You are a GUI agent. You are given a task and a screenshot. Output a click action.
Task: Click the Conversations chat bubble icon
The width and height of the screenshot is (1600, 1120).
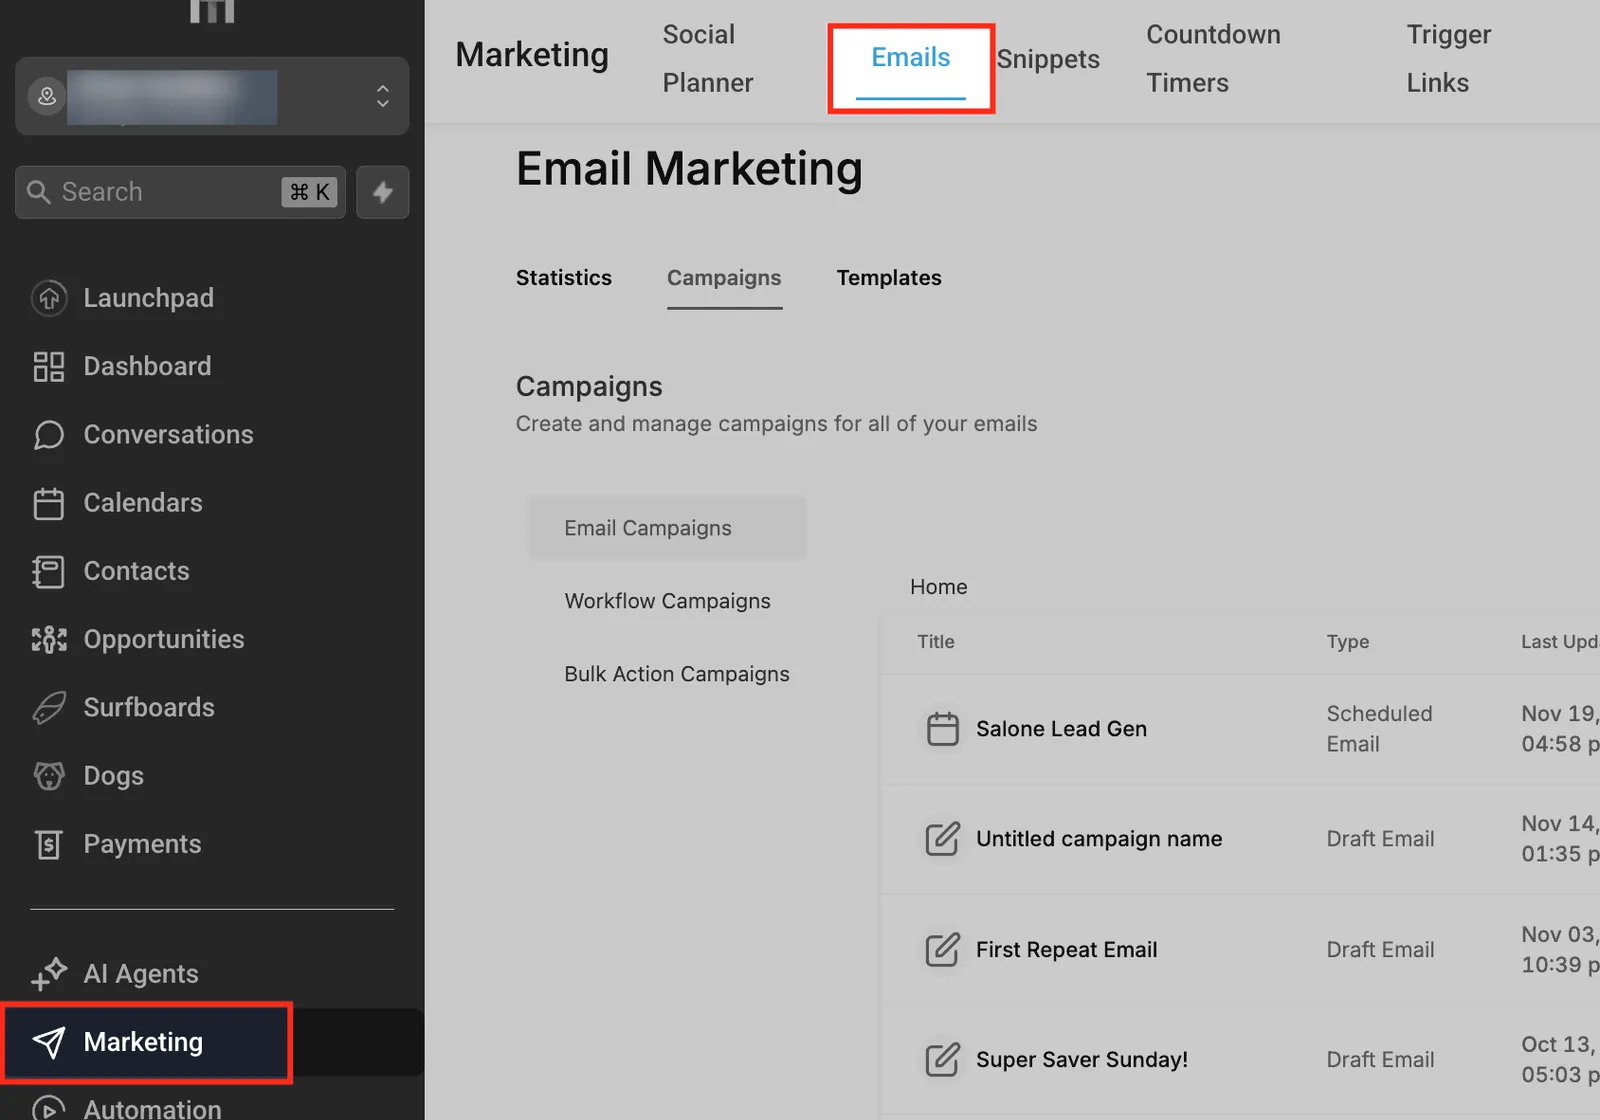tap(49, 435)
